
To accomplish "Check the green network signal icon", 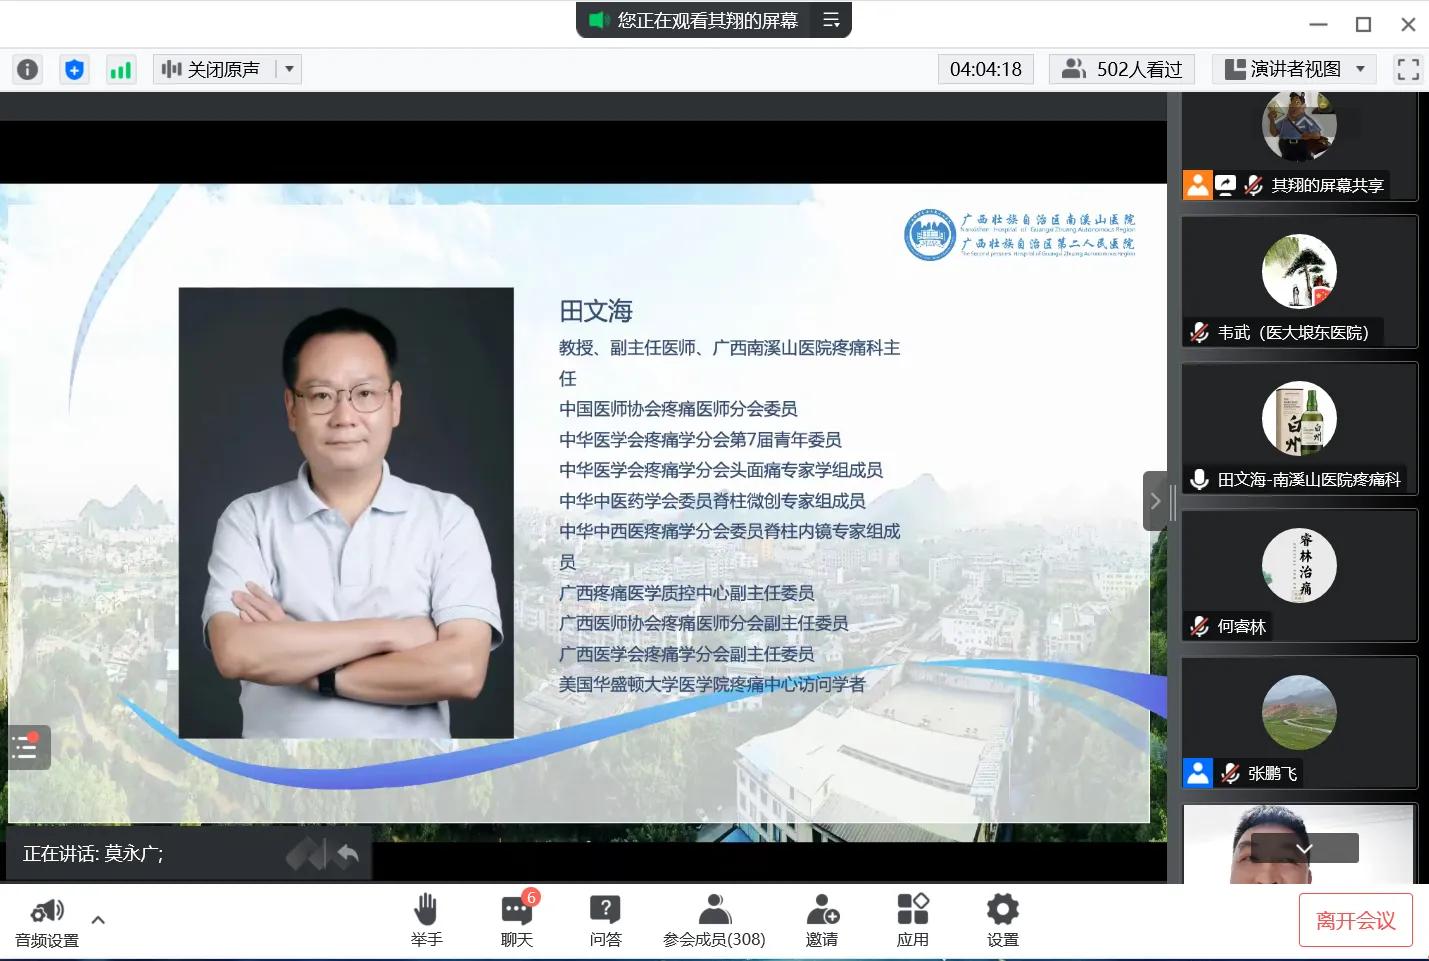I will 121,69.
